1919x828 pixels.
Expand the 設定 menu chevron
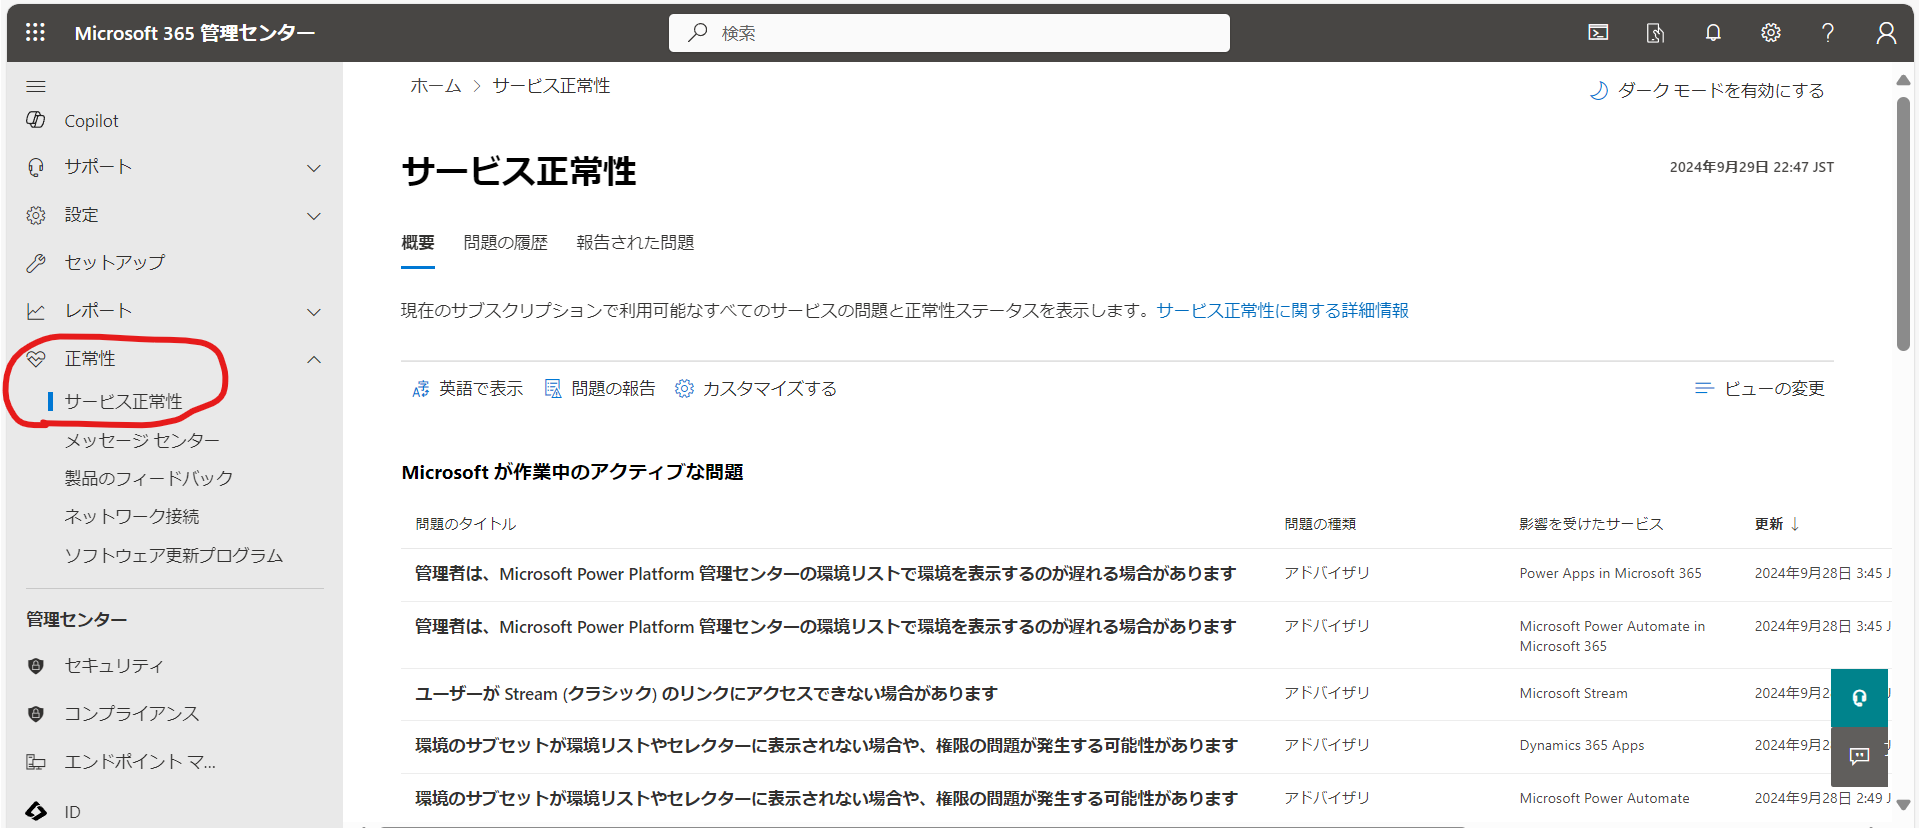314,216
